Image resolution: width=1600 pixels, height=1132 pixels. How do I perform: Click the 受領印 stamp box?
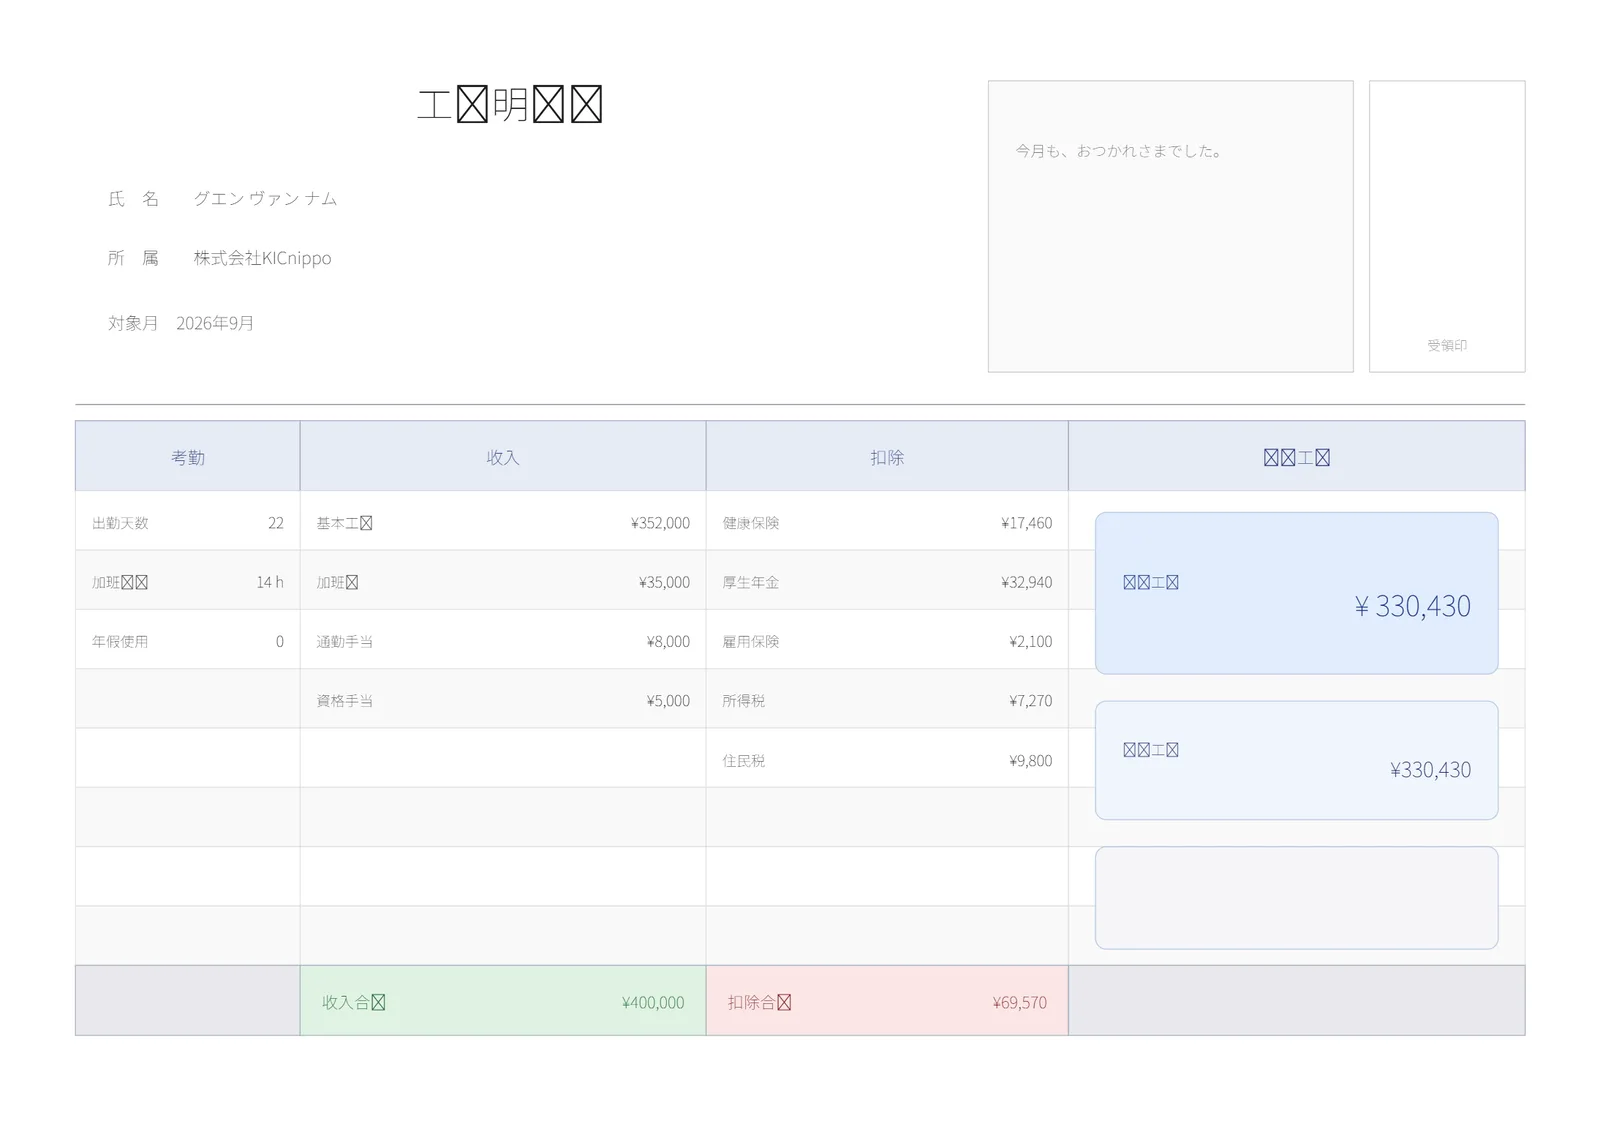click(x=1447, y=226)
